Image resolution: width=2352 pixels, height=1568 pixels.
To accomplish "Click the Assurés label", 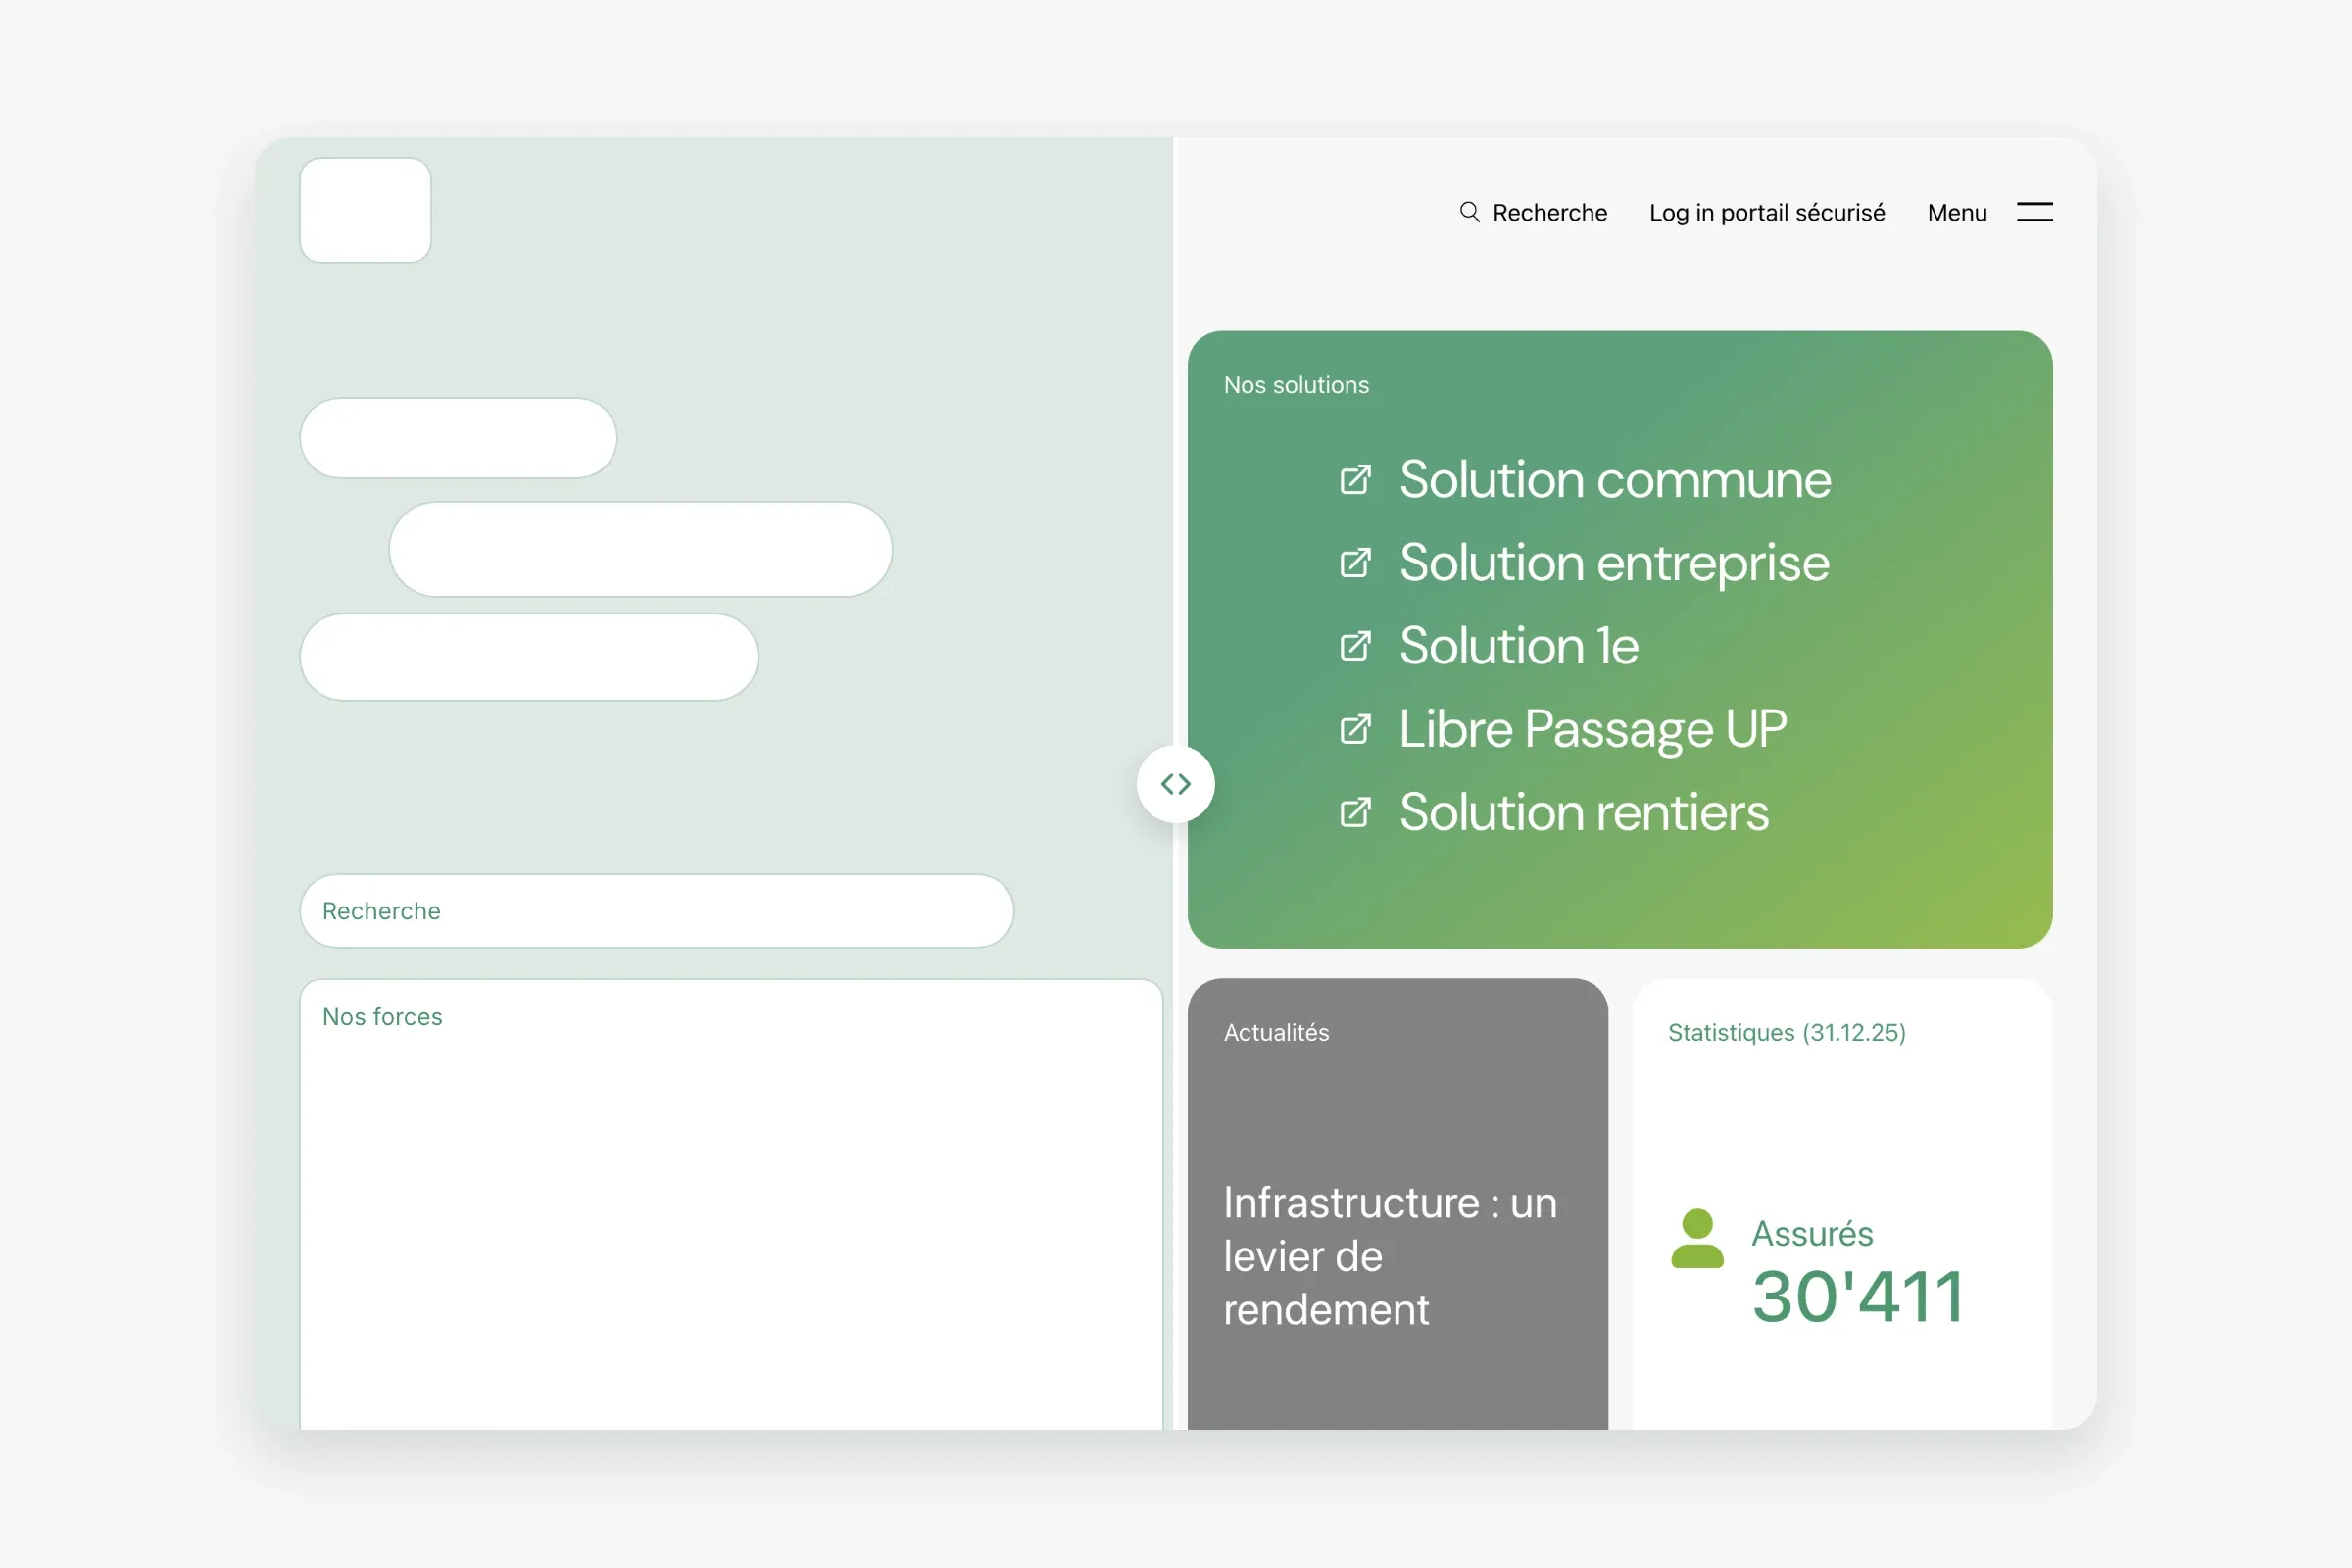I will (x=1812, y=1234).
